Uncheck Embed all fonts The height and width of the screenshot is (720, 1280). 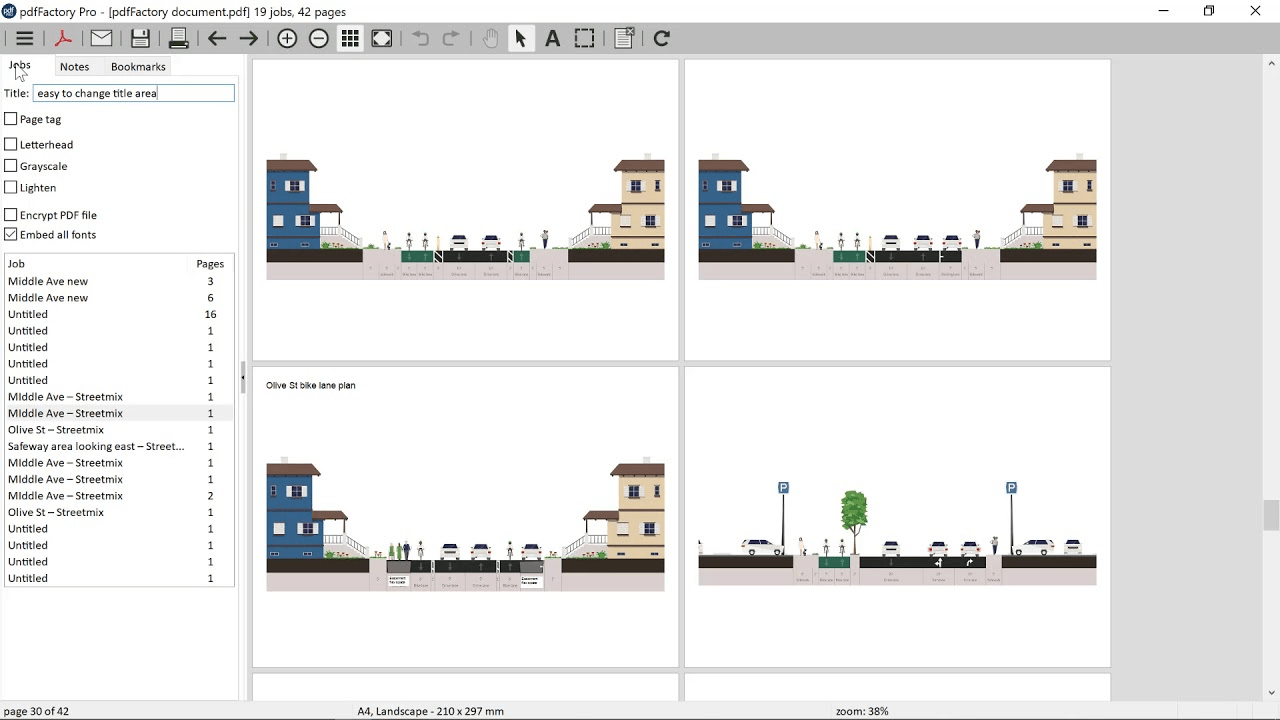(11, 235)
